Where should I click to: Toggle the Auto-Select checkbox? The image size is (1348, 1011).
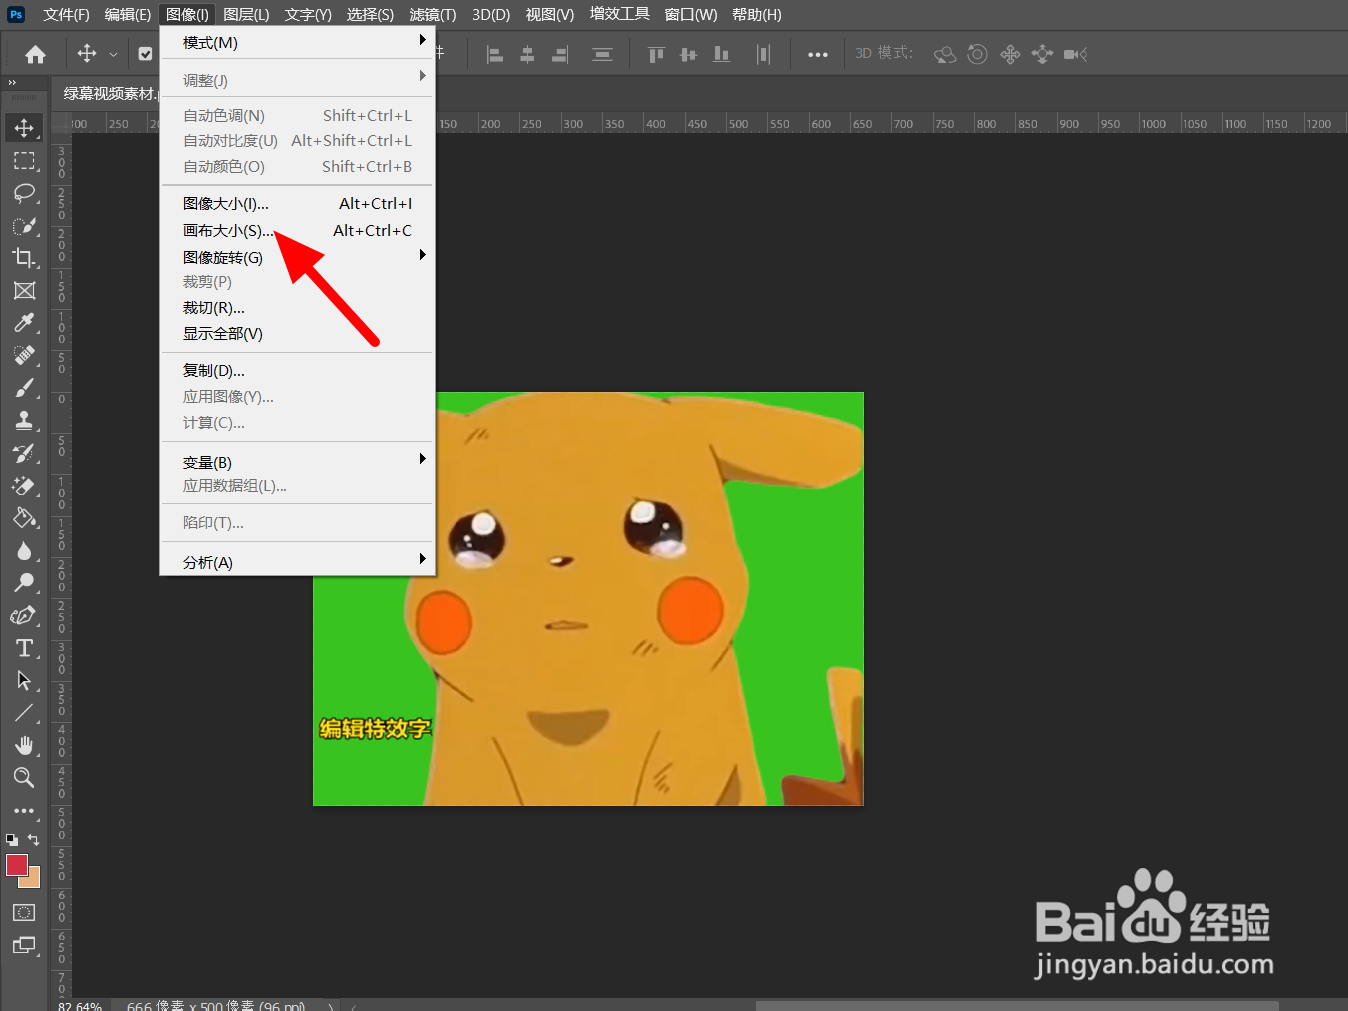[x=146, y=54]
